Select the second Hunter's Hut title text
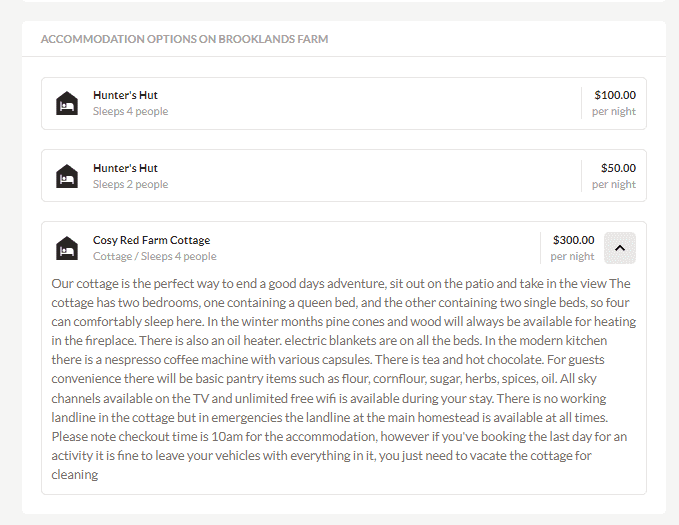The height and width of the screenshot is (525, 679). 125,168
